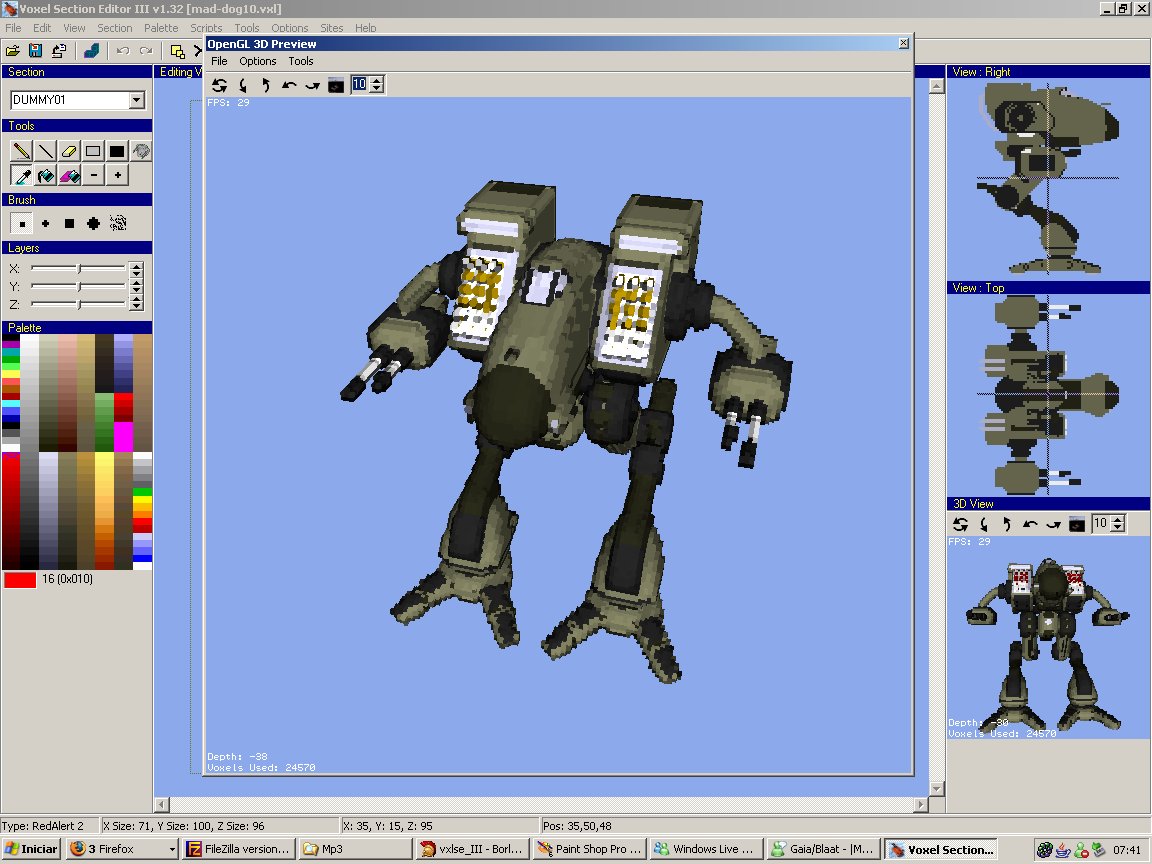Click the blue 3D voxel blocks toolbar icon

(92, 51)
